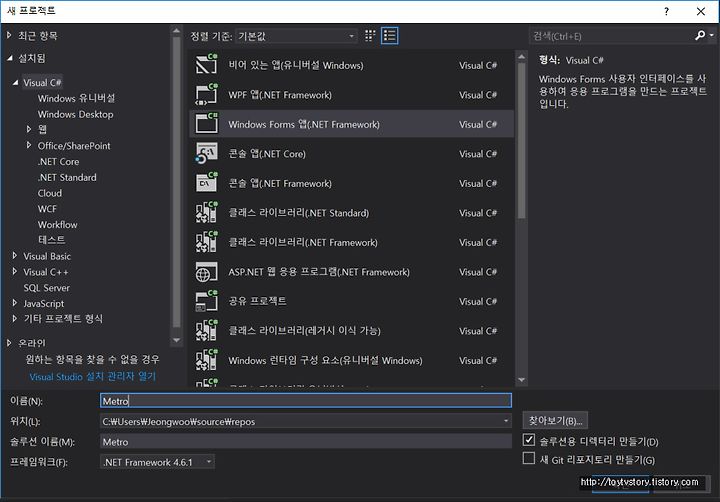Click the 검색(Ctrl+E) search box
The height and width of the screenshot is (502, 720).
click(613, 36)
